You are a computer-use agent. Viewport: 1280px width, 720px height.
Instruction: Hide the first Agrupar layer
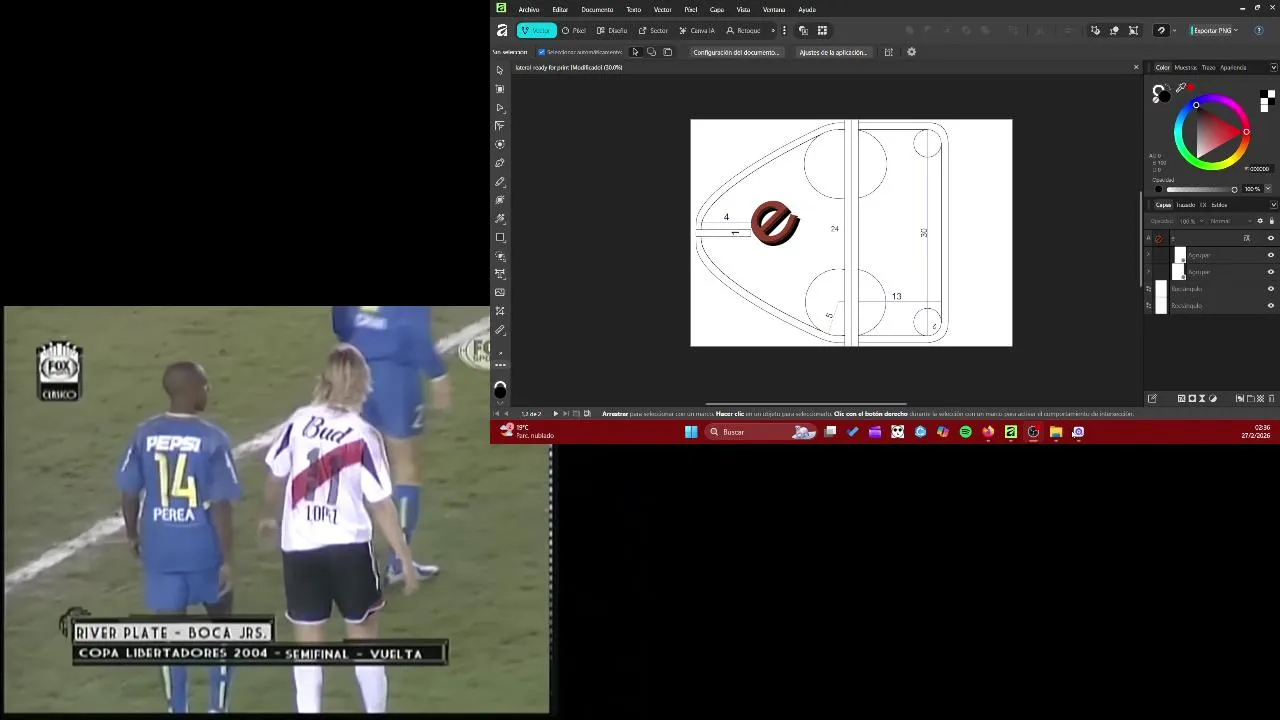tap(1271, 255)
